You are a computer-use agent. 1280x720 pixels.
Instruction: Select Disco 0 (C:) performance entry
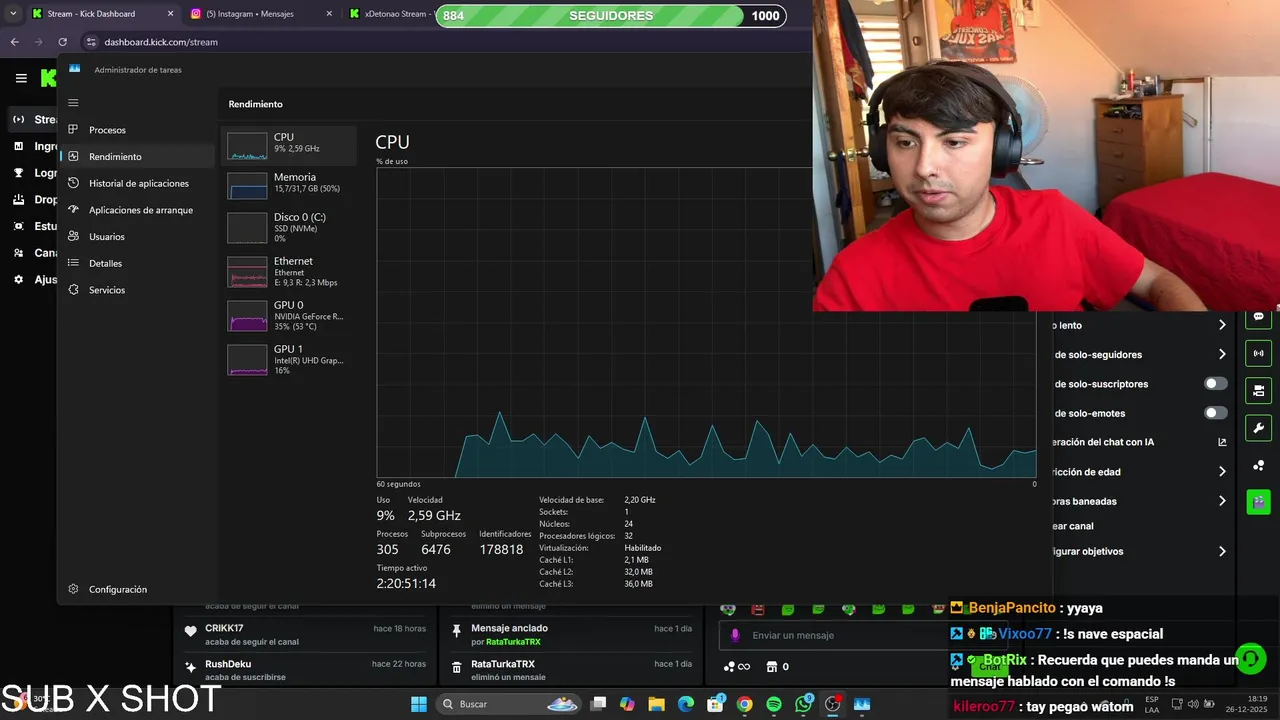click(x=289, y=227)
